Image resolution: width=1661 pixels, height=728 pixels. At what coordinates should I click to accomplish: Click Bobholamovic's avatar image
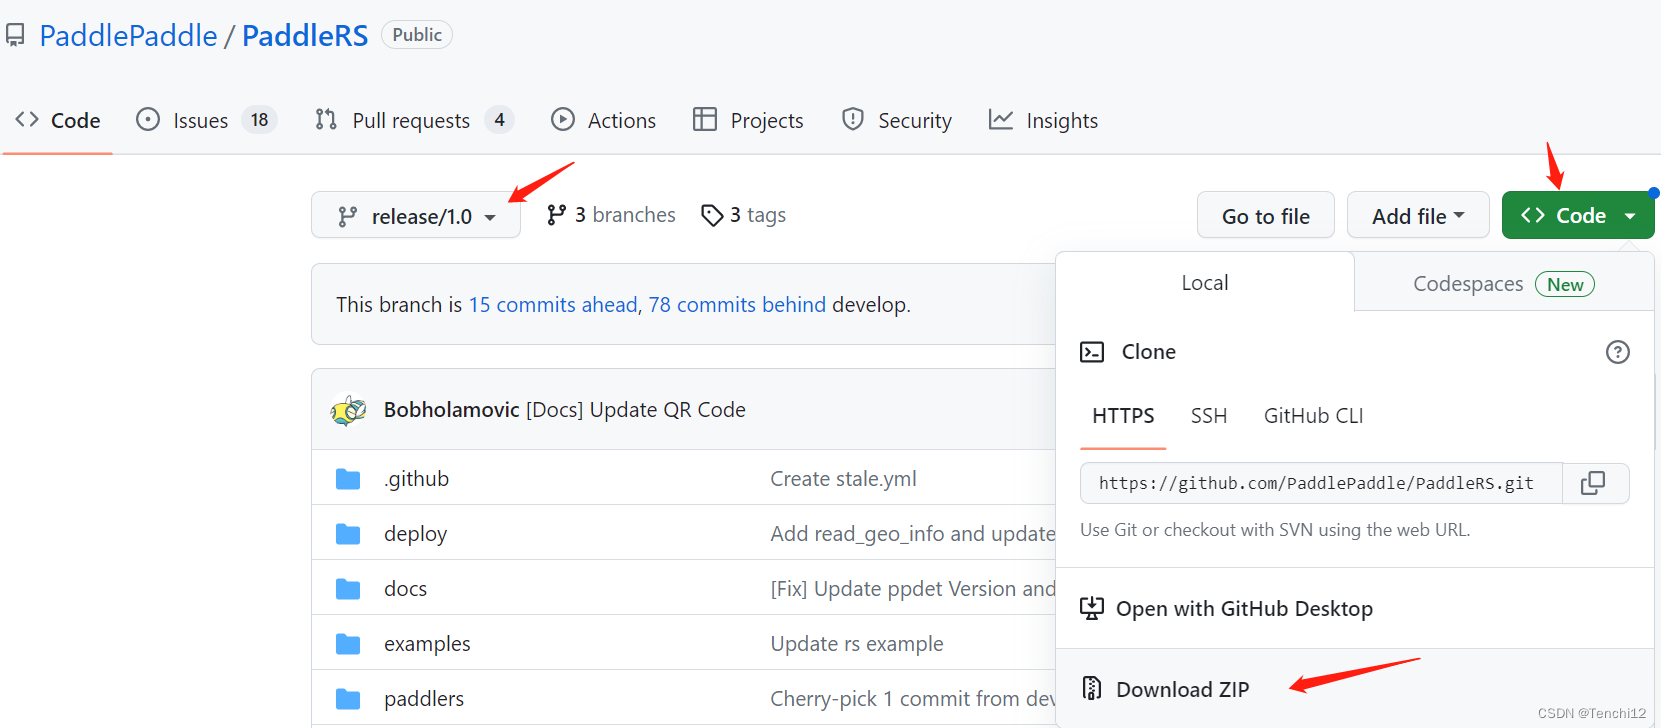(349, 410)
